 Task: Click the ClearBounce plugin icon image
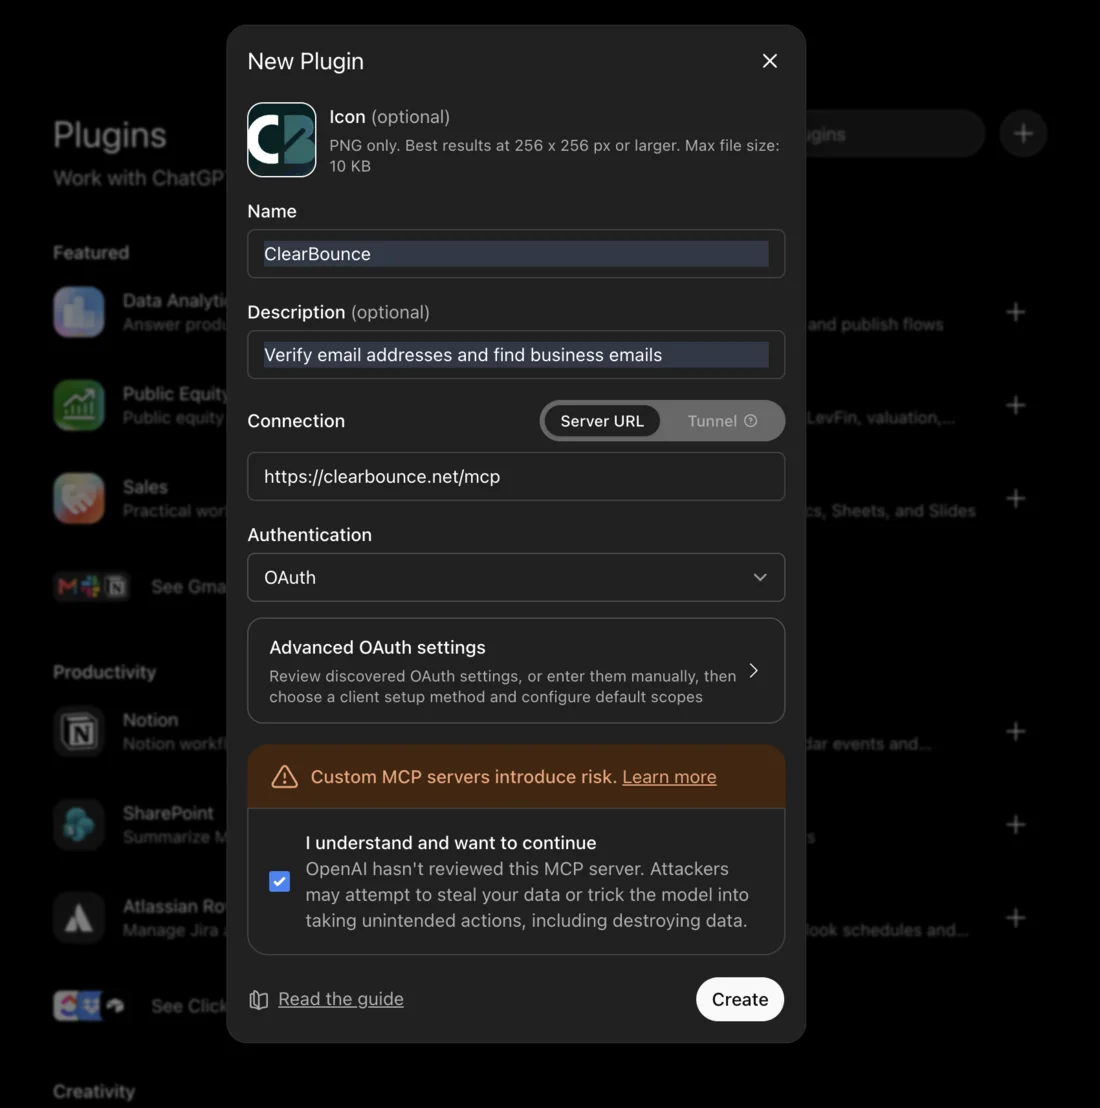[x=281, y=140]
